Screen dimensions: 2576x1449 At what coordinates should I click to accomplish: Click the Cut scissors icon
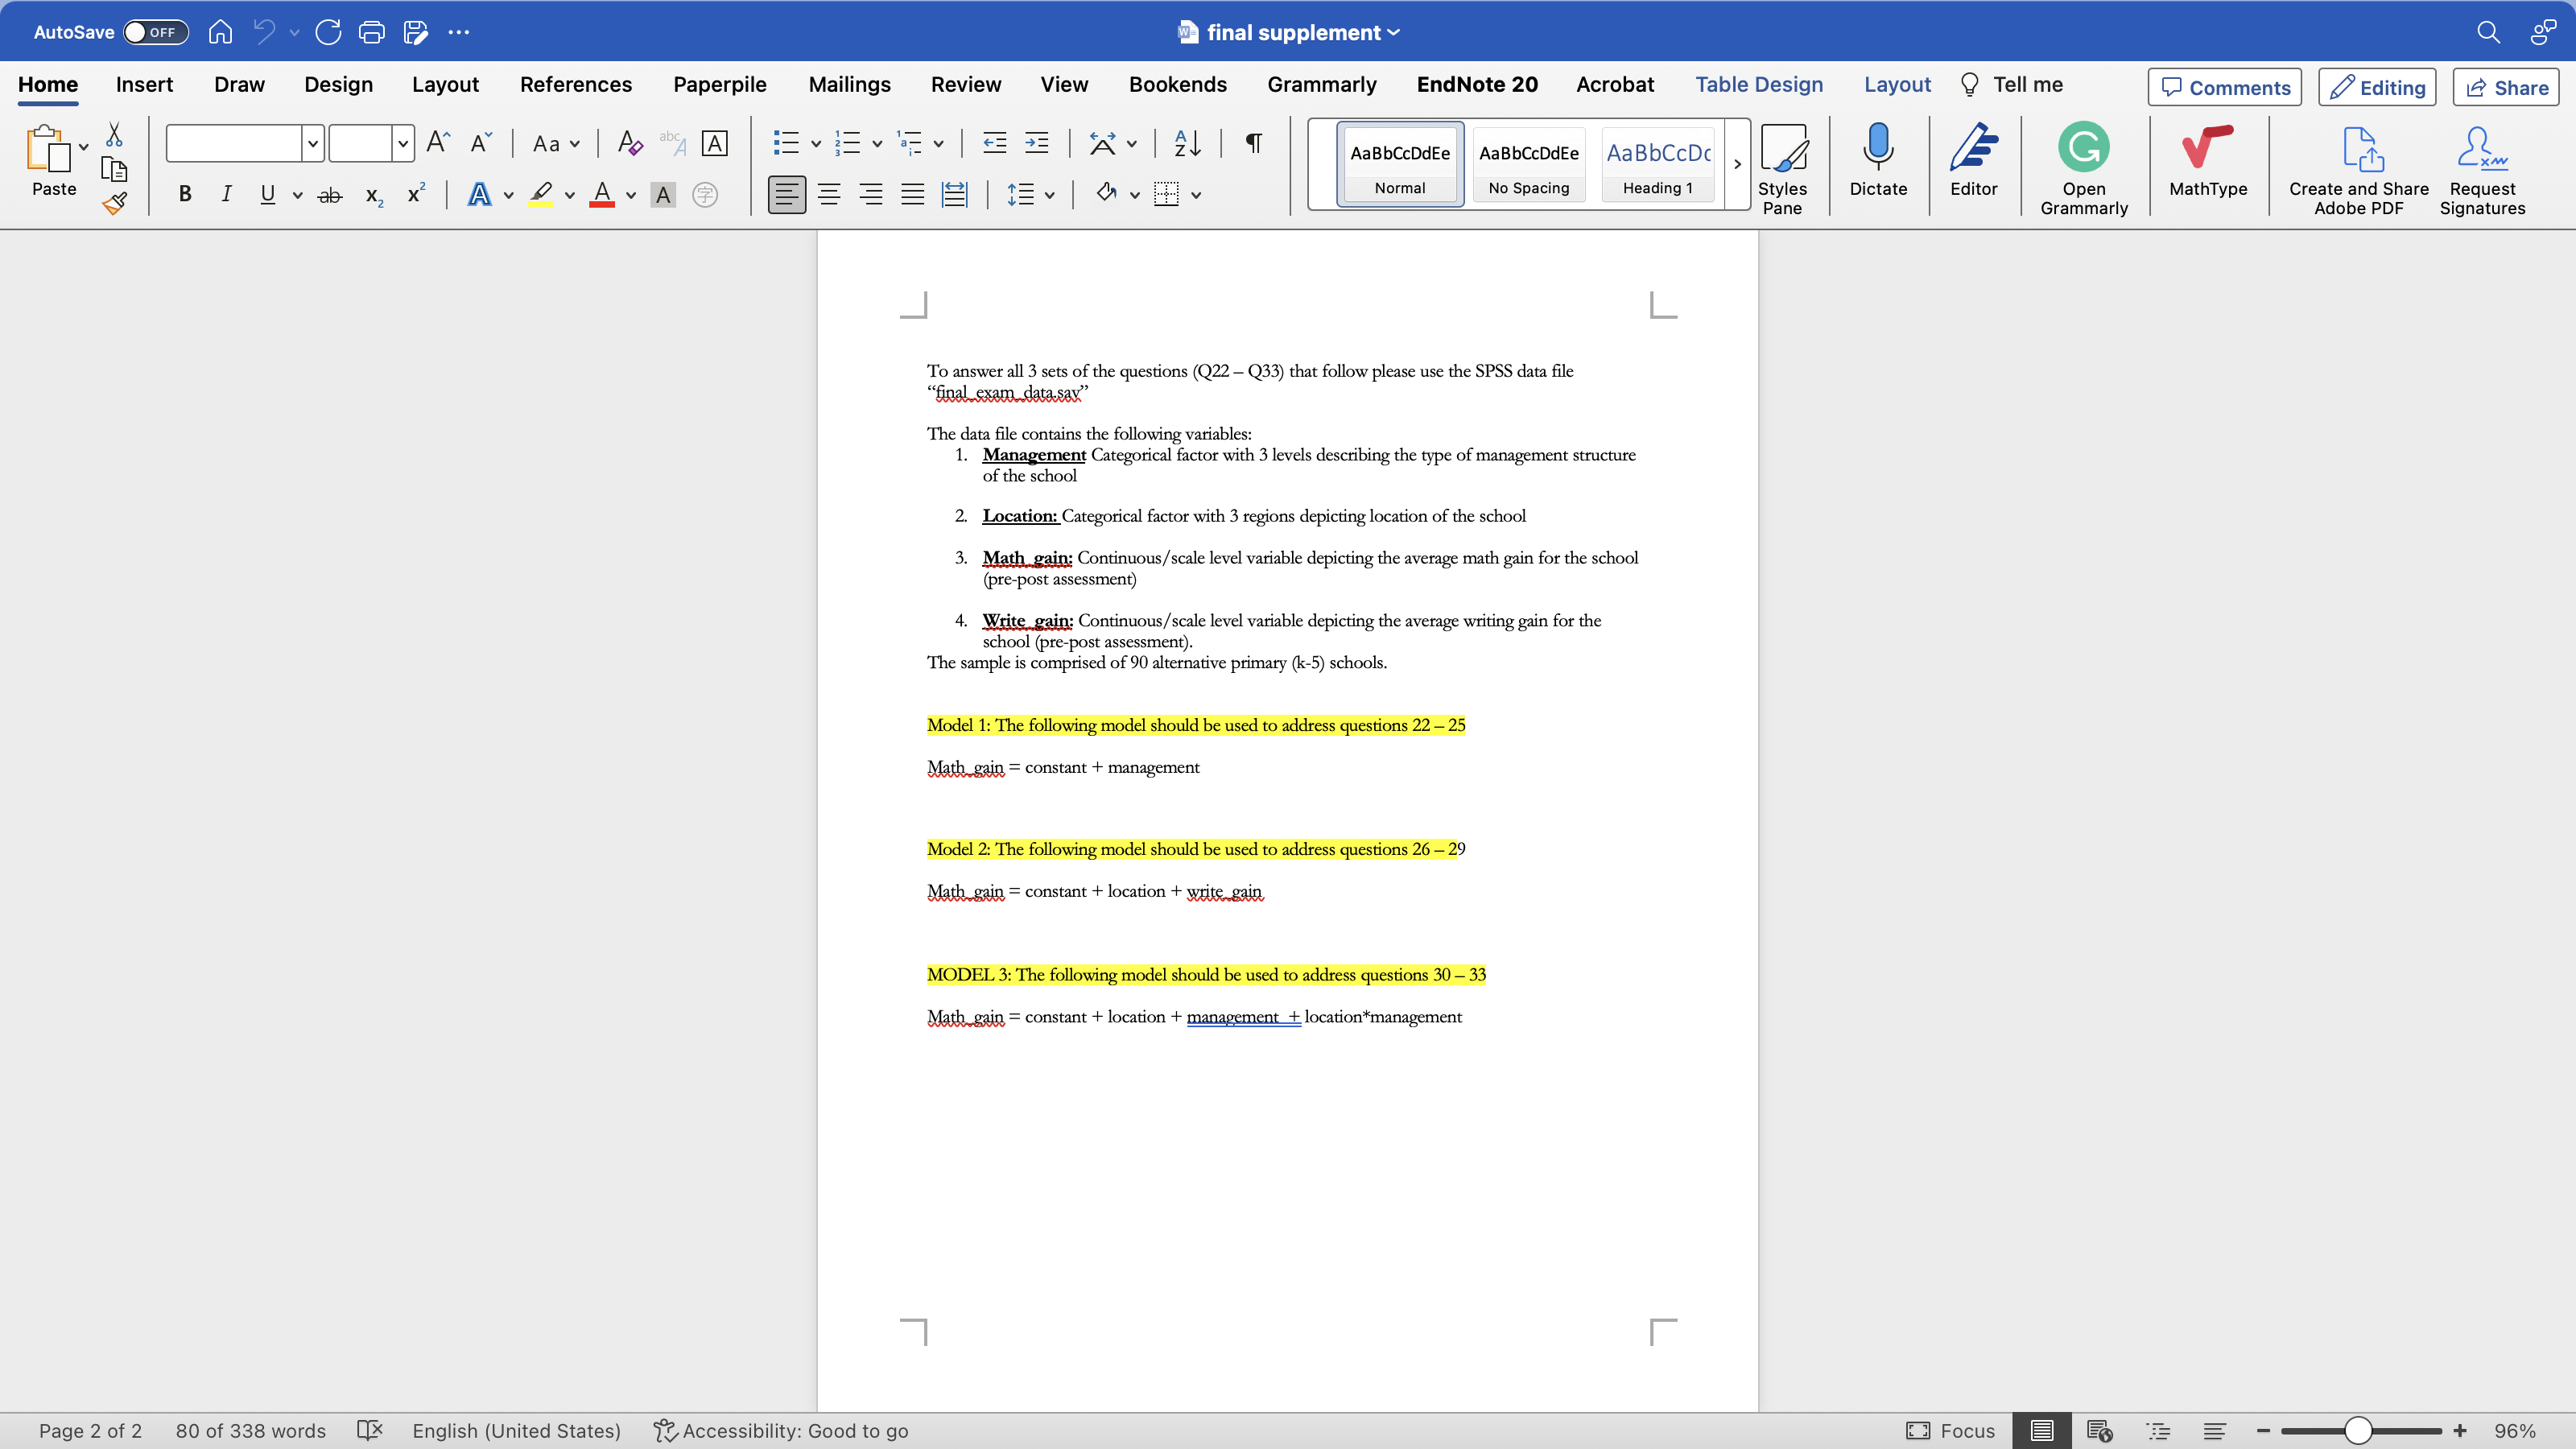click(x=114, y=134)
